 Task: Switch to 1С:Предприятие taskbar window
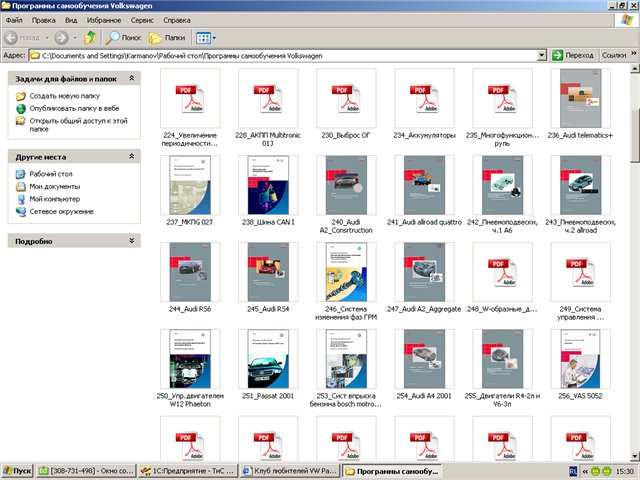tap(187, 471)
